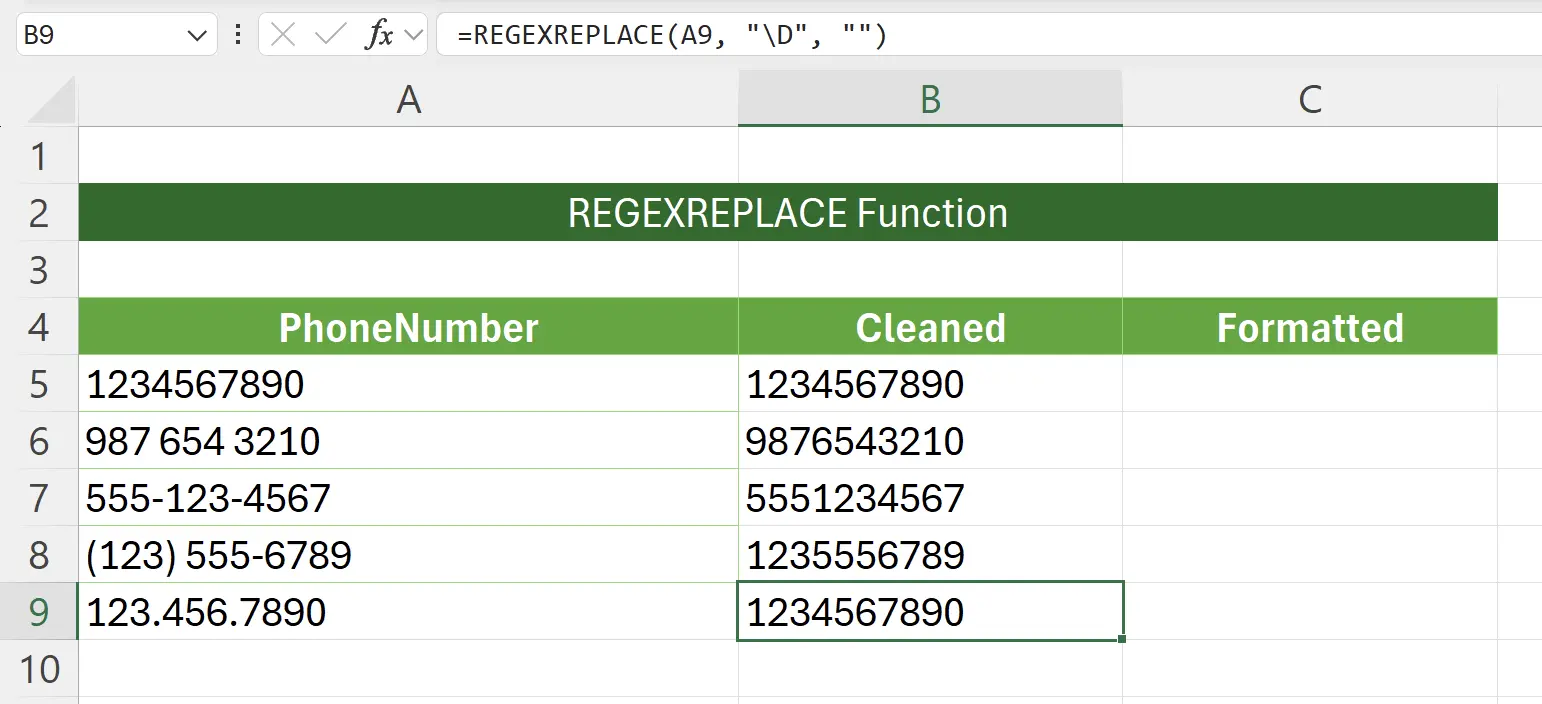1542x704 pixels.
Task: Select row header 4
Action: [40, 327]
